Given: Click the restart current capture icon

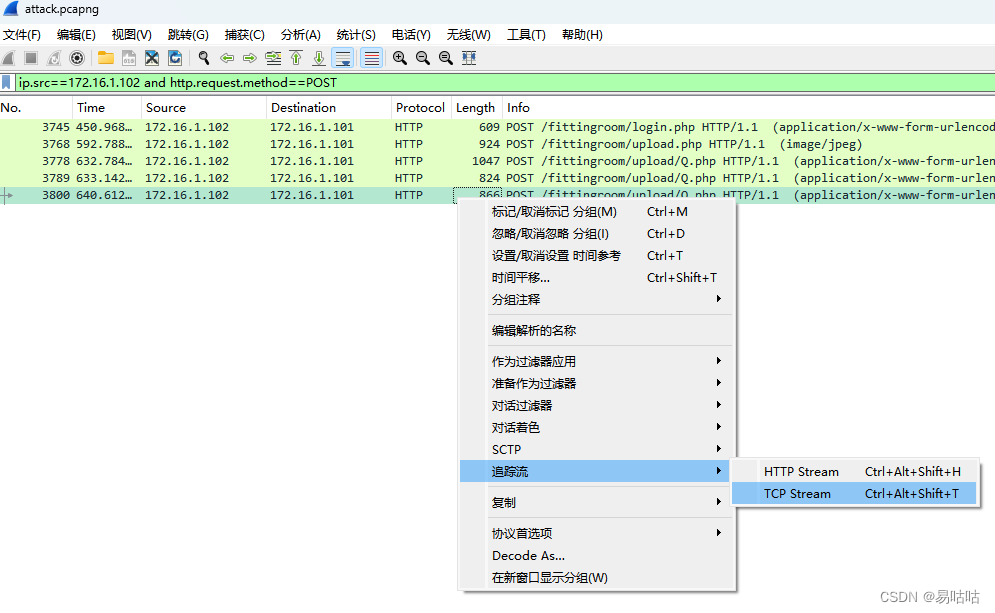Looking at the screenshot, I should point(53,57).
